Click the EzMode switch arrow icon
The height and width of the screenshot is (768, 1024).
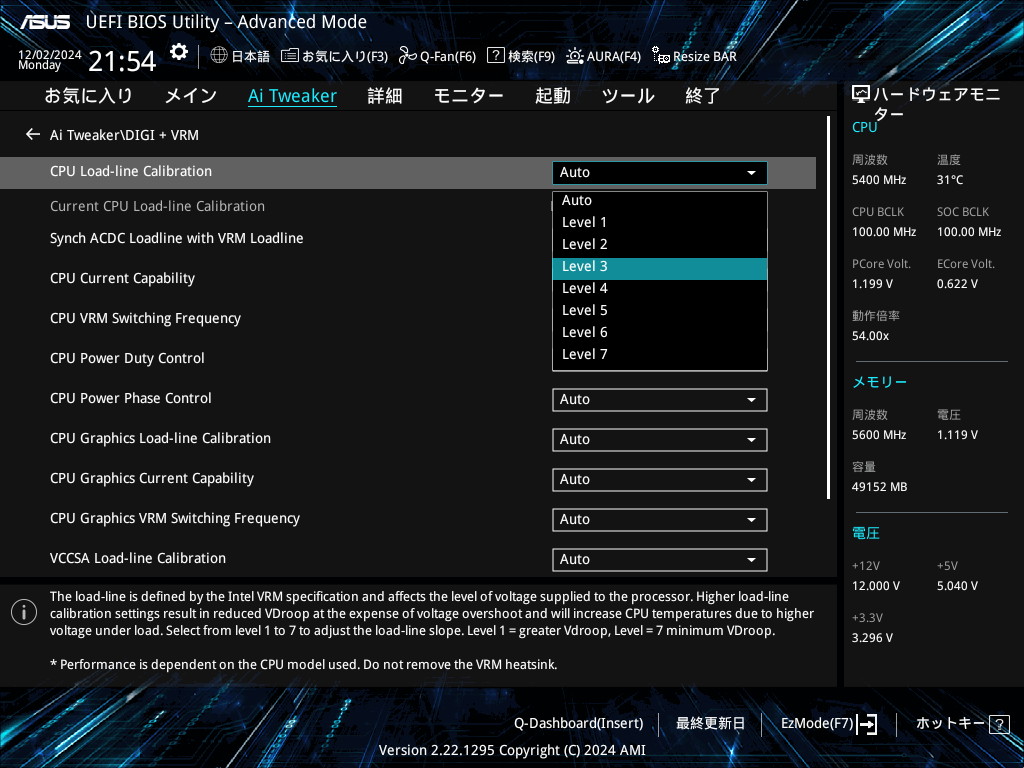867,724
